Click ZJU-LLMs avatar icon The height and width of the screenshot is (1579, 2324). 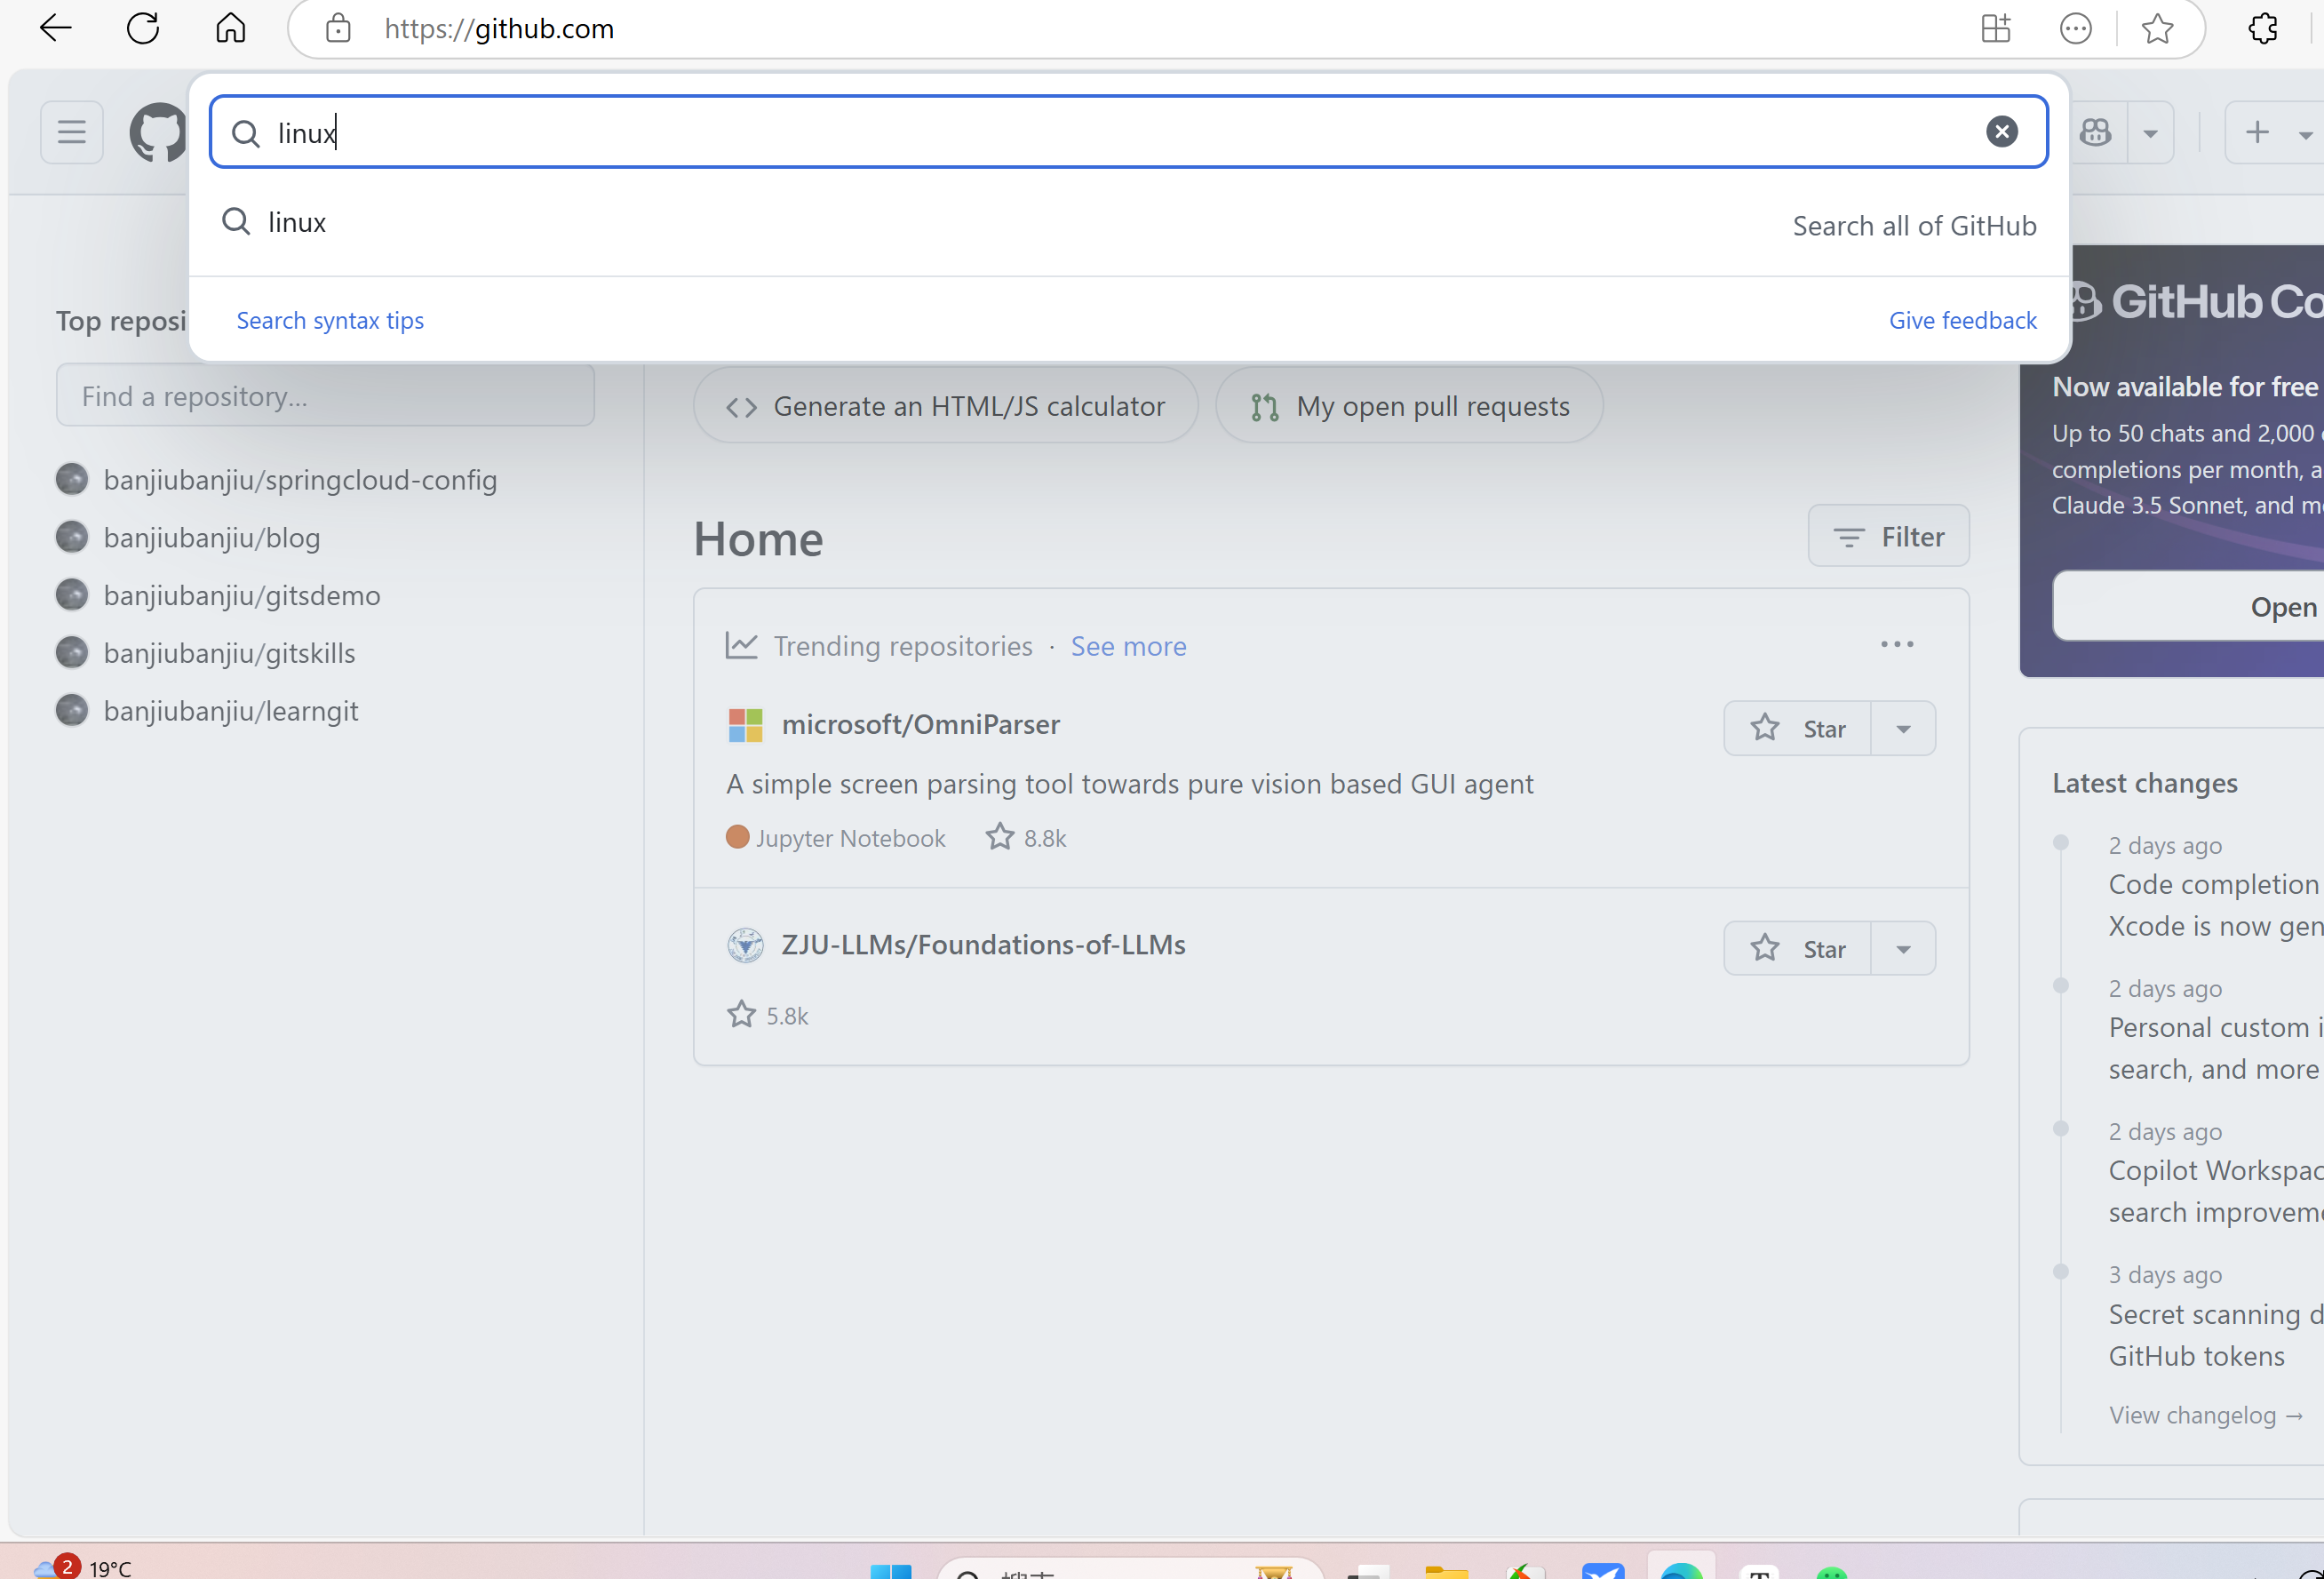[745, 945]
